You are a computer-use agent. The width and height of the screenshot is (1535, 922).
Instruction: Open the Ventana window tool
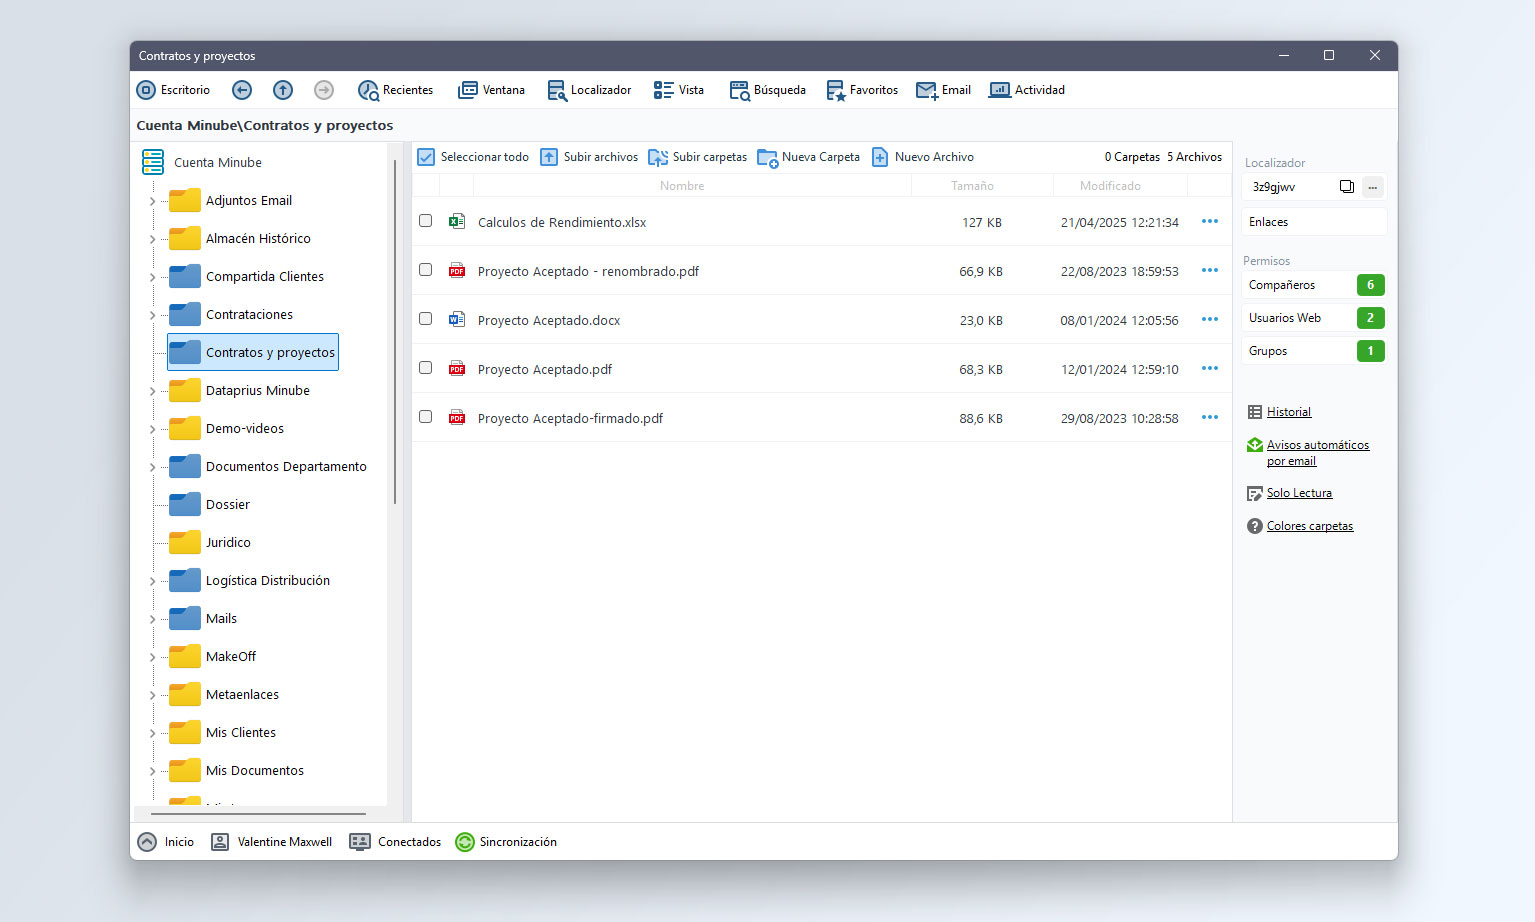click(491, 90)
